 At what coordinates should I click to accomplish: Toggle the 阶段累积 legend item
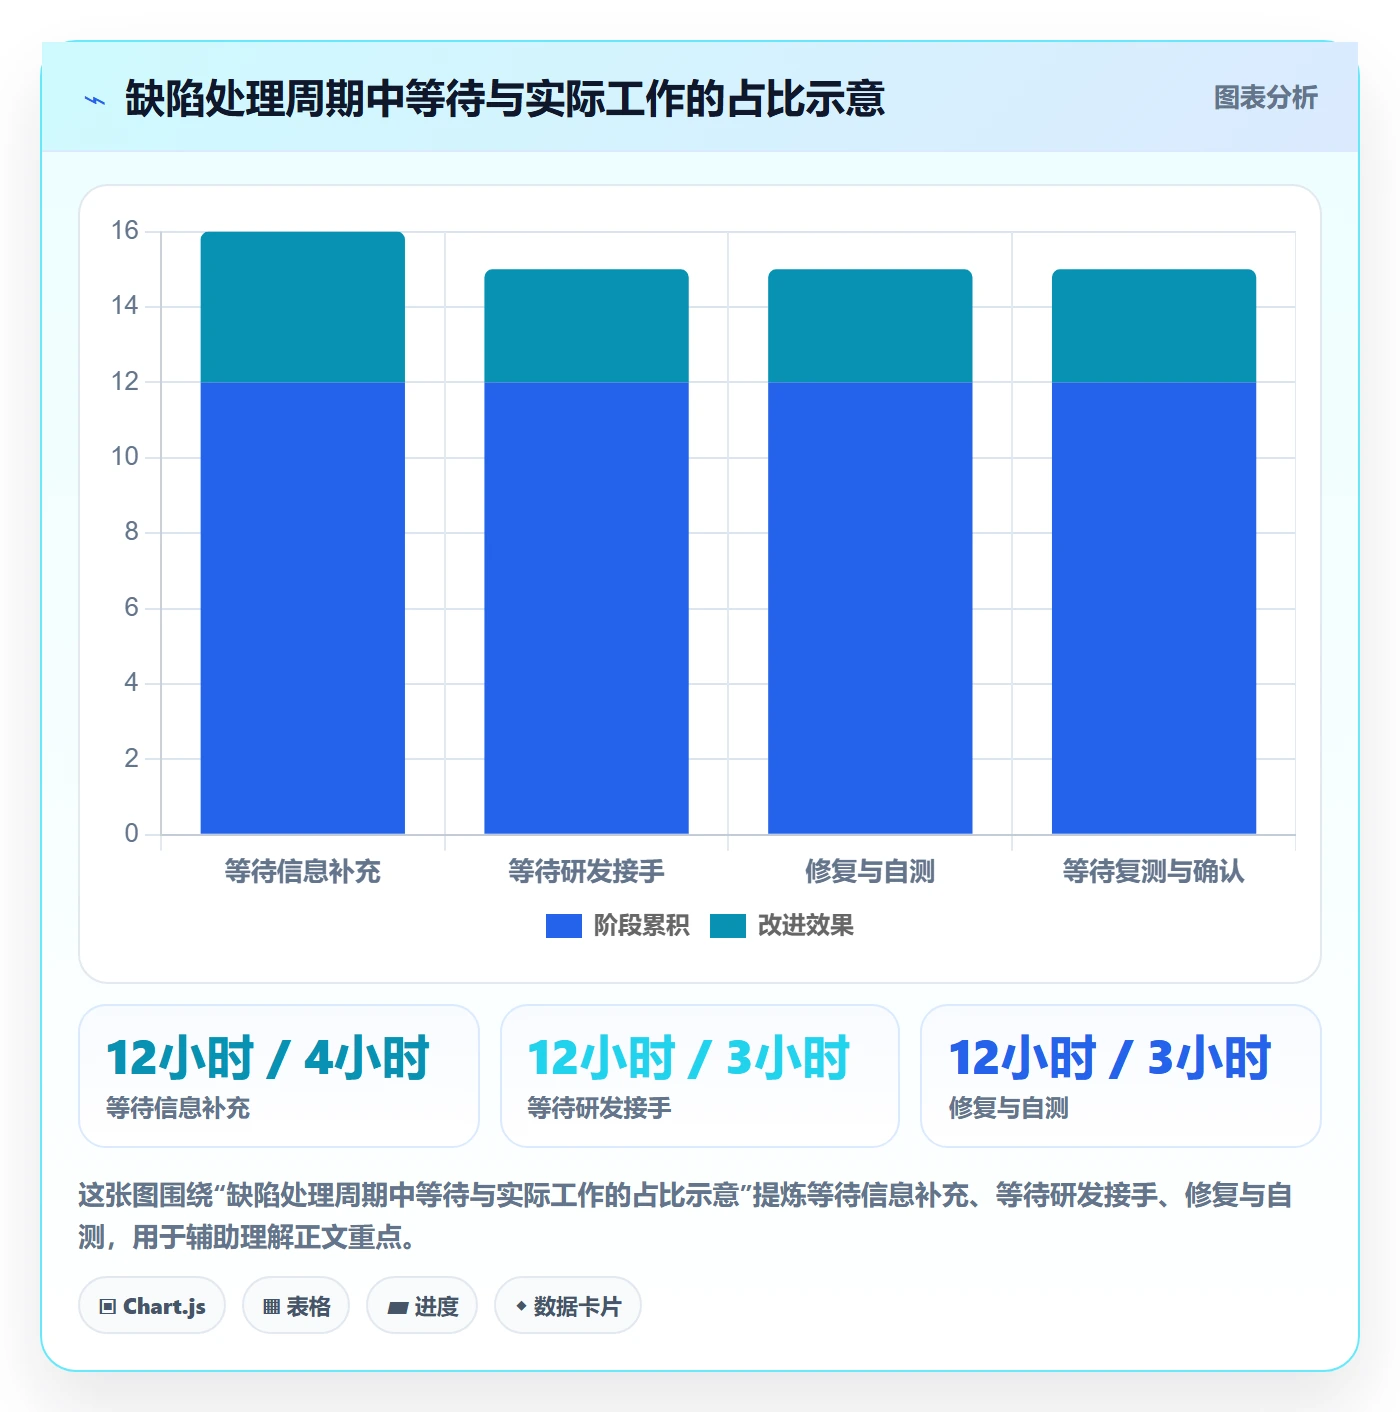[x=617, y=926]
